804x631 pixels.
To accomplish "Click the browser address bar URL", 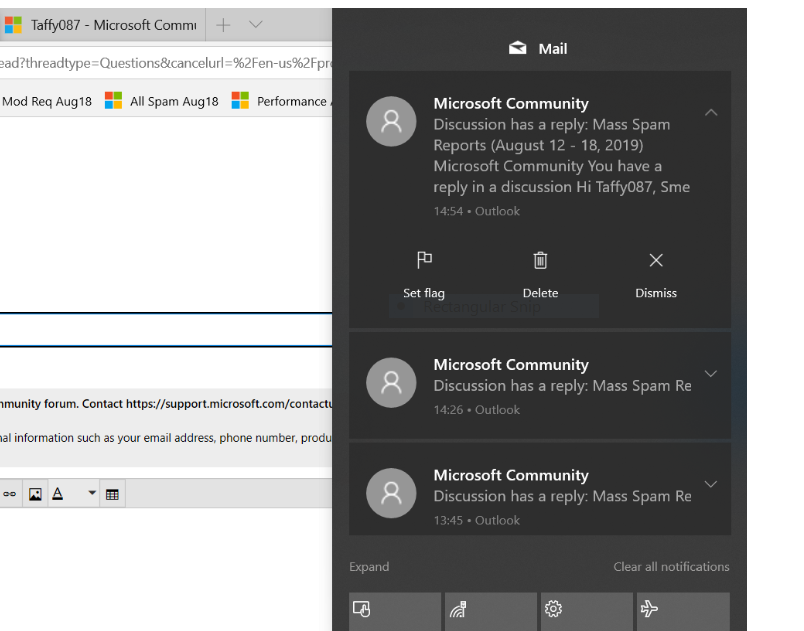I will 166,63.
